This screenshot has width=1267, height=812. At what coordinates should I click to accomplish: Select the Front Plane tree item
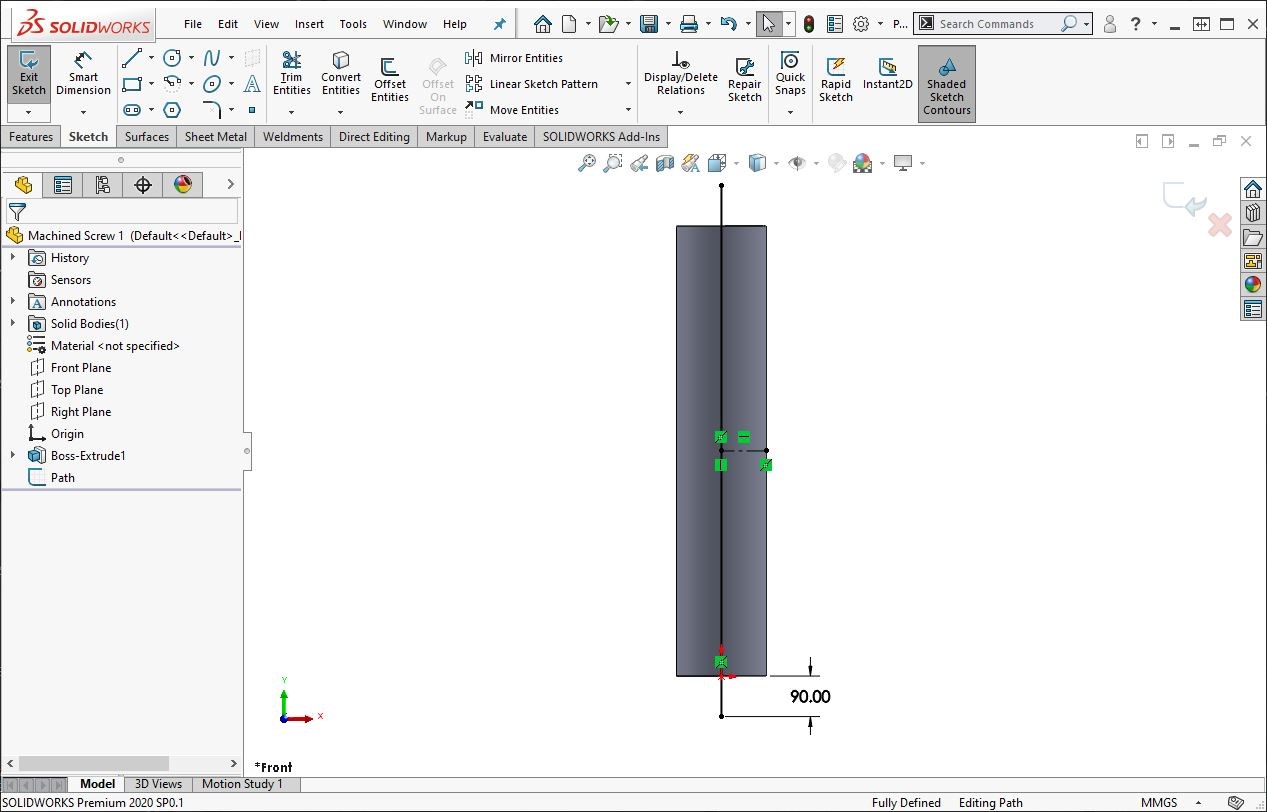pos(80,368)
